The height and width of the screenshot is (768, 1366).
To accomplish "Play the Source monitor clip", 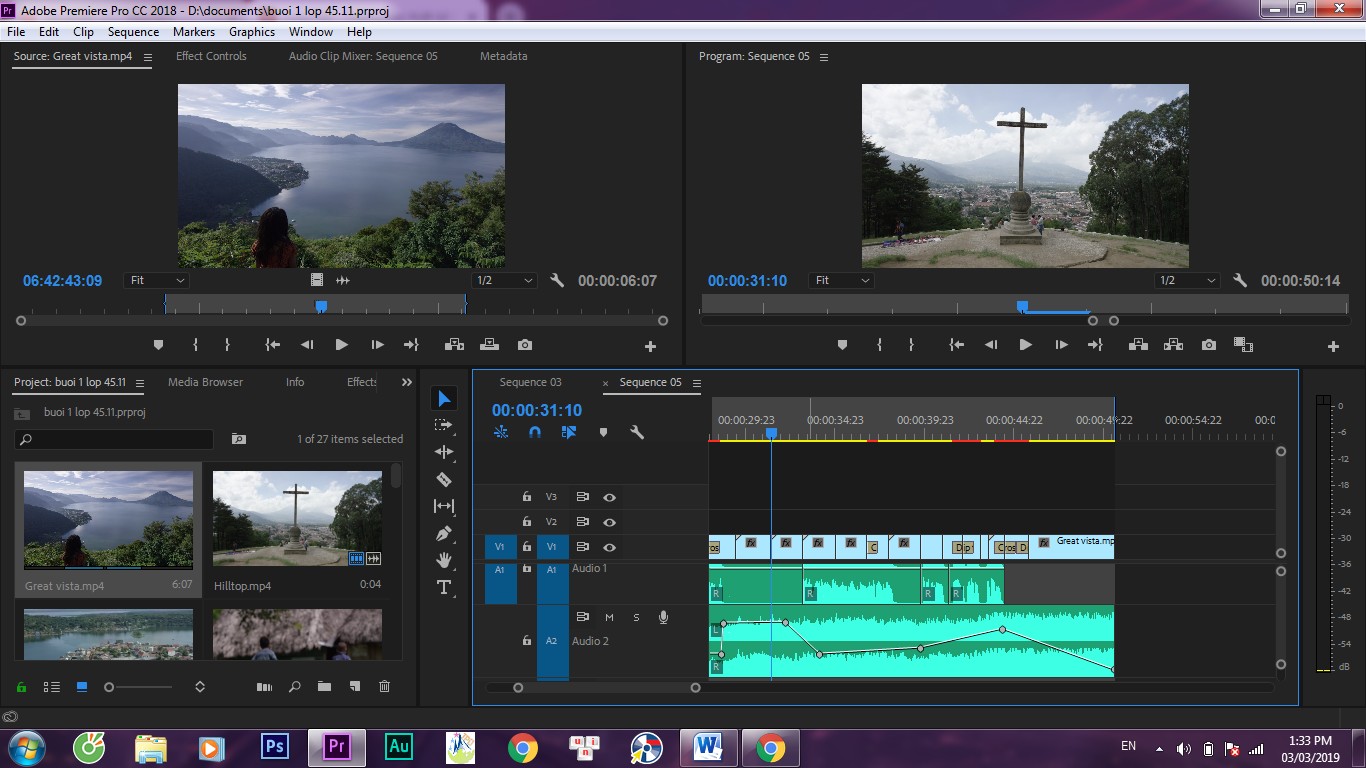I will pyautogui.click(x=341, y=345).
